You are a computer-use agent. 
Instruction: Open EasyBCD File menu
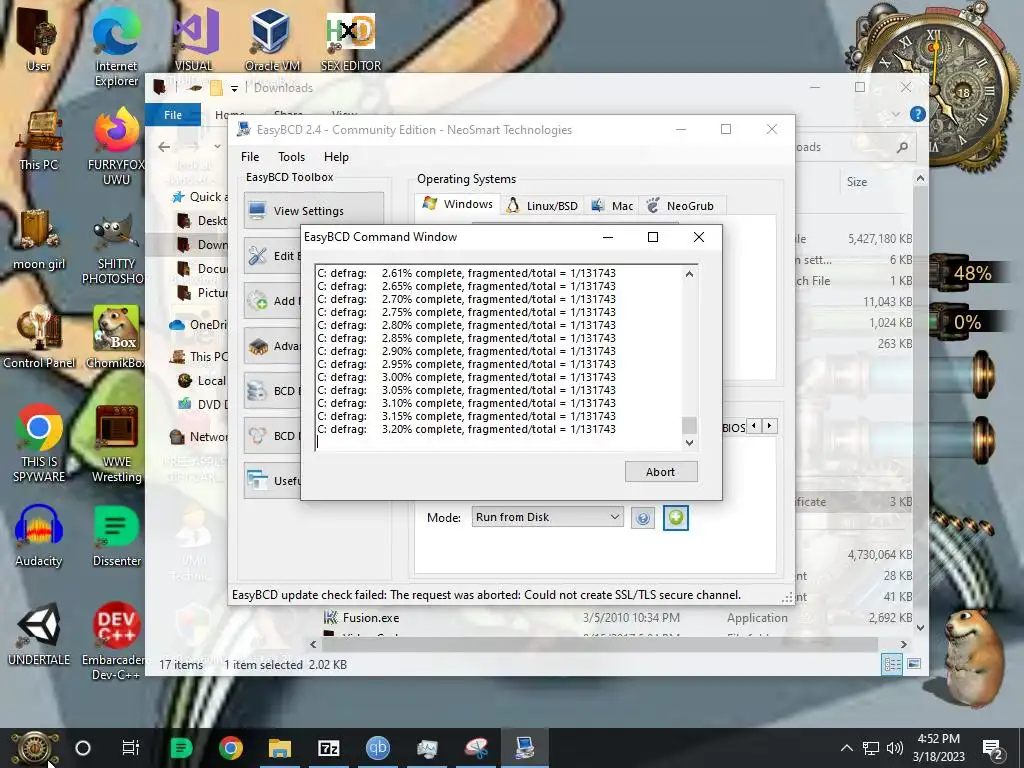[249, 157]
